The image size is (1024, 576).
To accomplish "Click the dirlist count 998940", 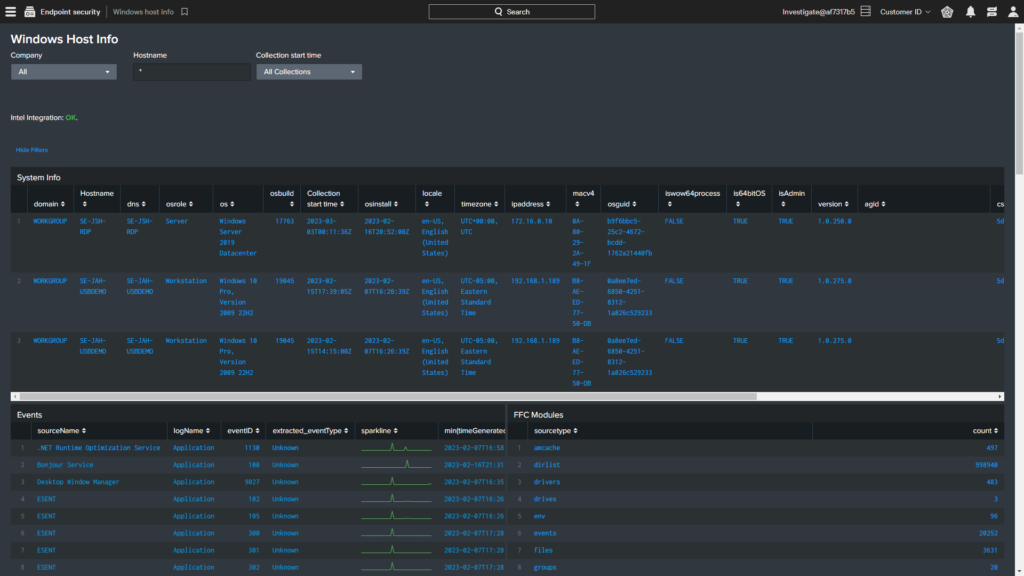I will pos(986,465).
